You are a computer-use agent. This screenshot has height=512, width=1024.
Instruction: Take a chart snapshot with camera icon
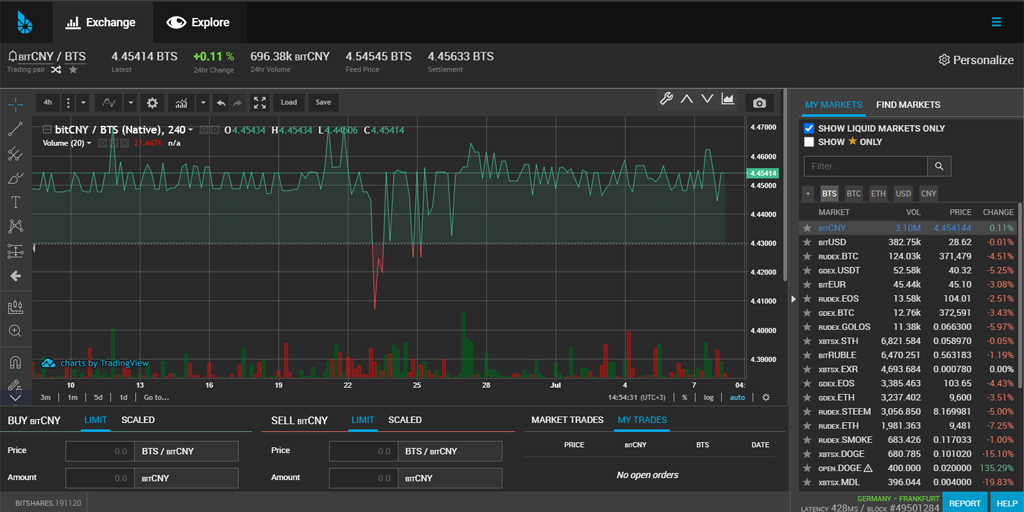click(759, 103)
